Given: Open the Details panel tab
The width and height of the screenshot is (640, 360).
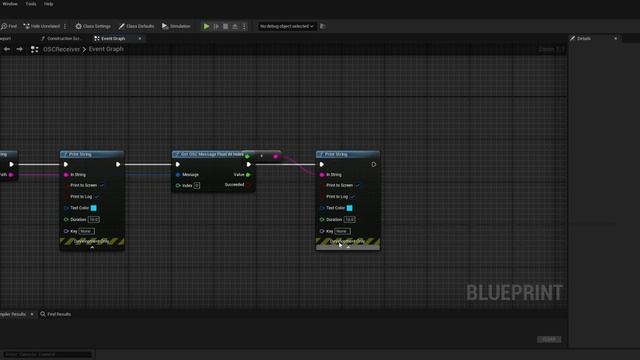Looking at the screenshot, I should 584,38.
